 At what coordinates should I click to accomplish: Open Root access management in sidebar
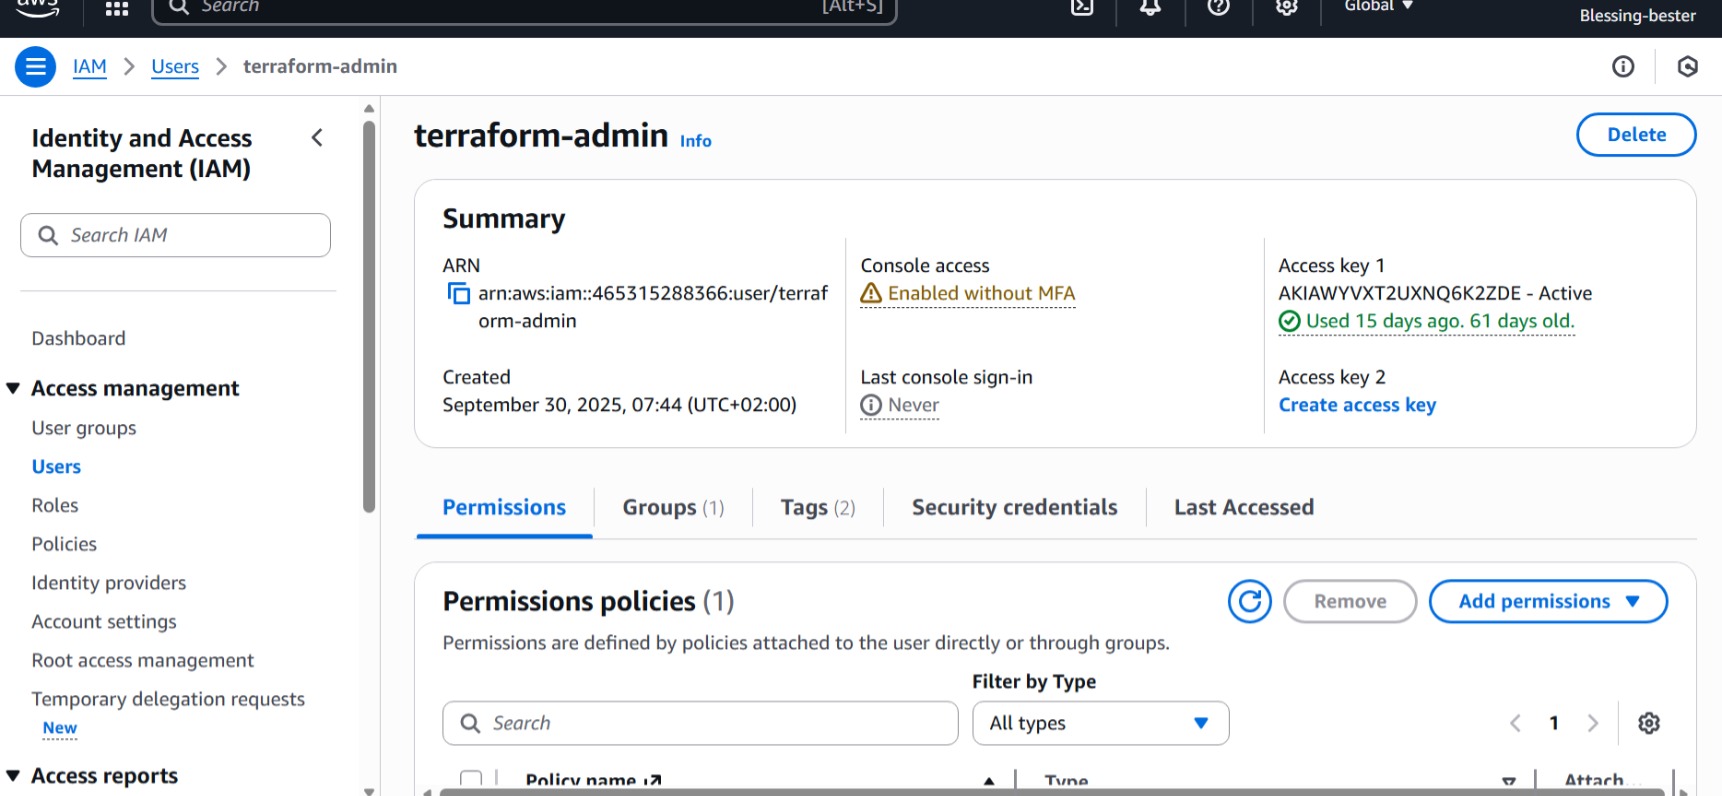click(143, 660)
